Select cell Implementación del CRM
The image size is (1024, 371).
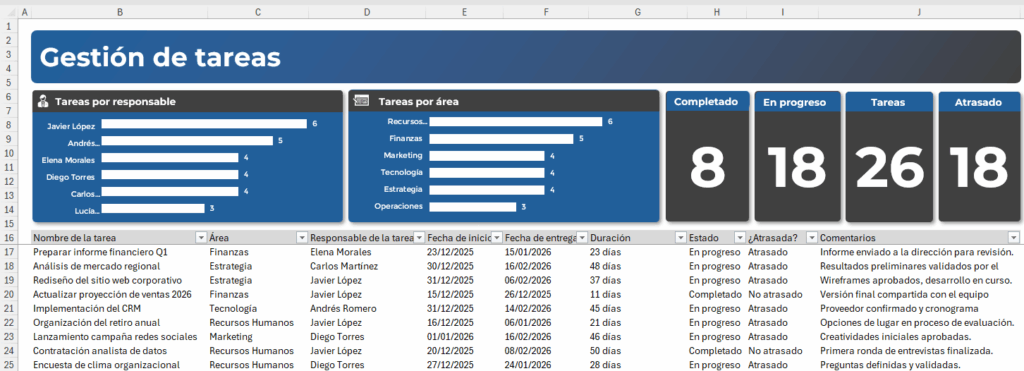(119, 308)
